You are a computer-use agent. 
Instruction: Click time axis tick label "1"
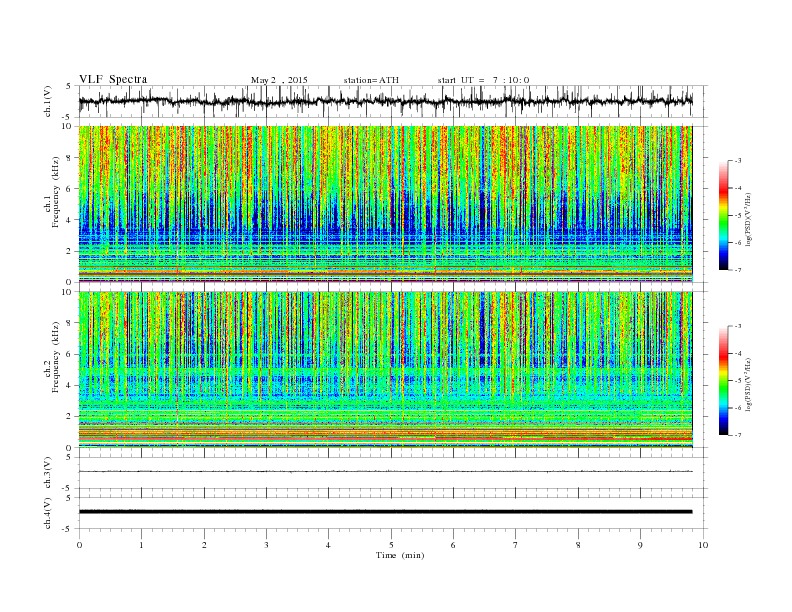141,545
